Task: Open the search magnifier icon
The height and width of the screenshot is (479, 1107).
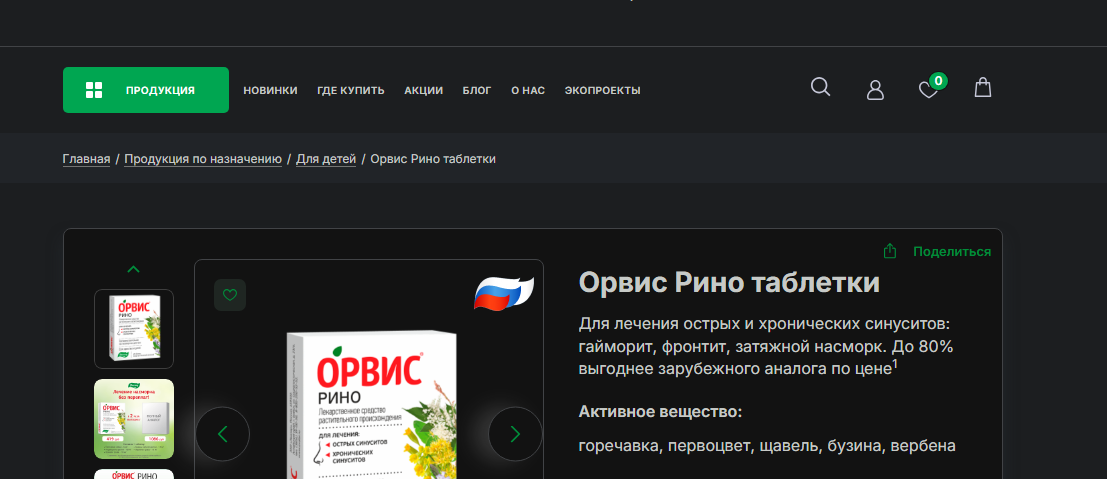Action: point(820,87)
